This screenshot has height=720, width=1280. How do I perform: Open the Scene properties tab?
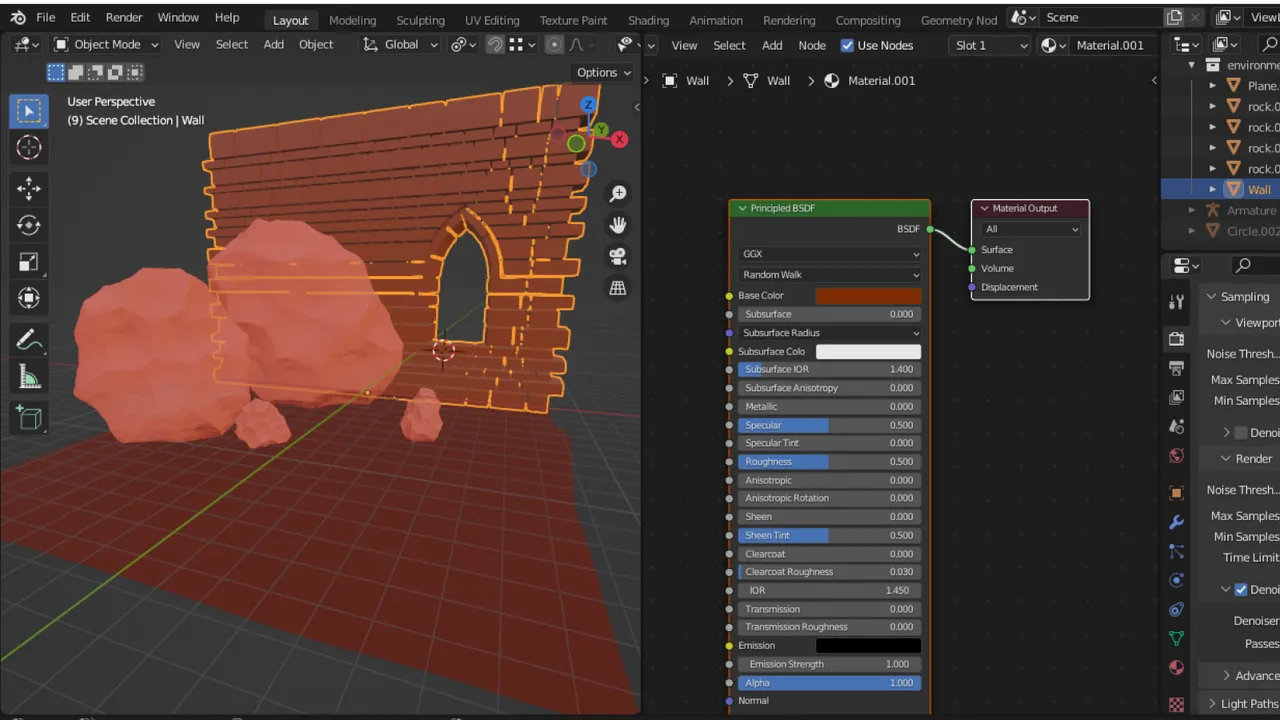click(1176, 427)
